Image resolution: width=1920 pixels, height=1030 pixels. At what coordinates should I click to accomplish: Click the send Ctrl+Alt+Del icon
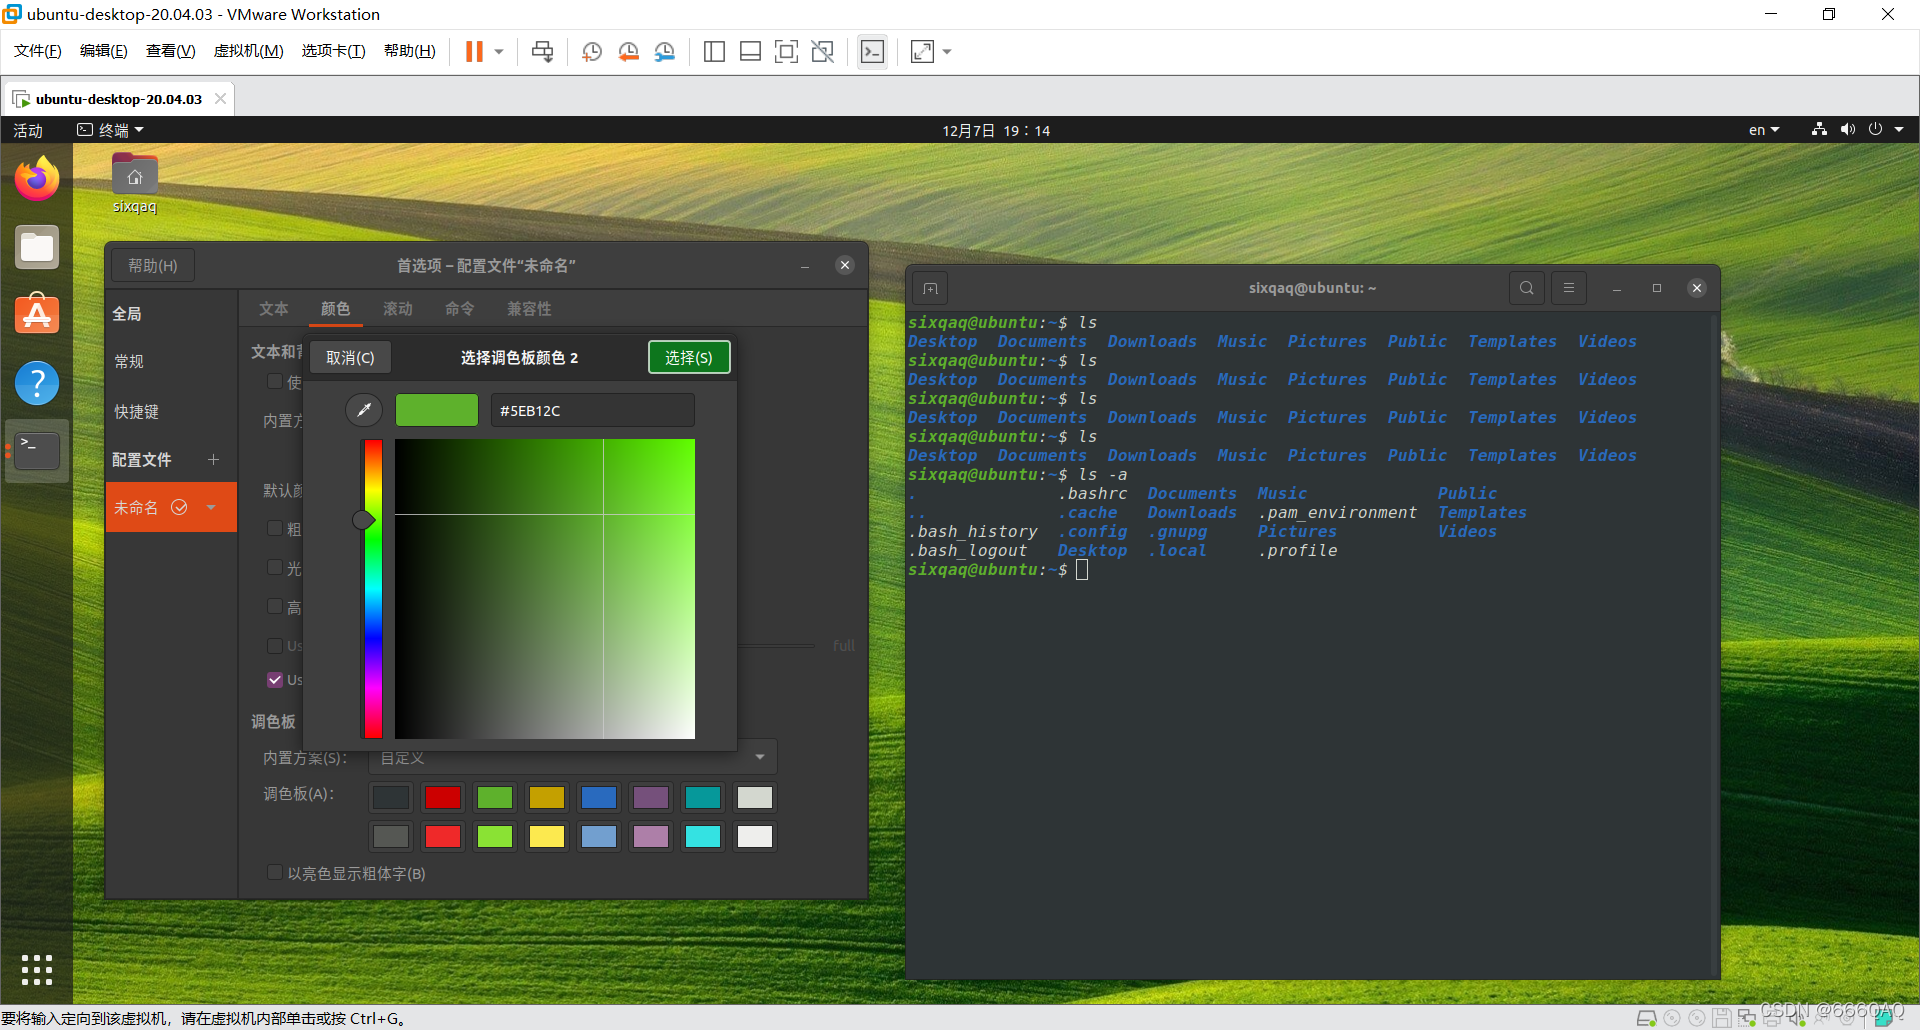point(543,52)
